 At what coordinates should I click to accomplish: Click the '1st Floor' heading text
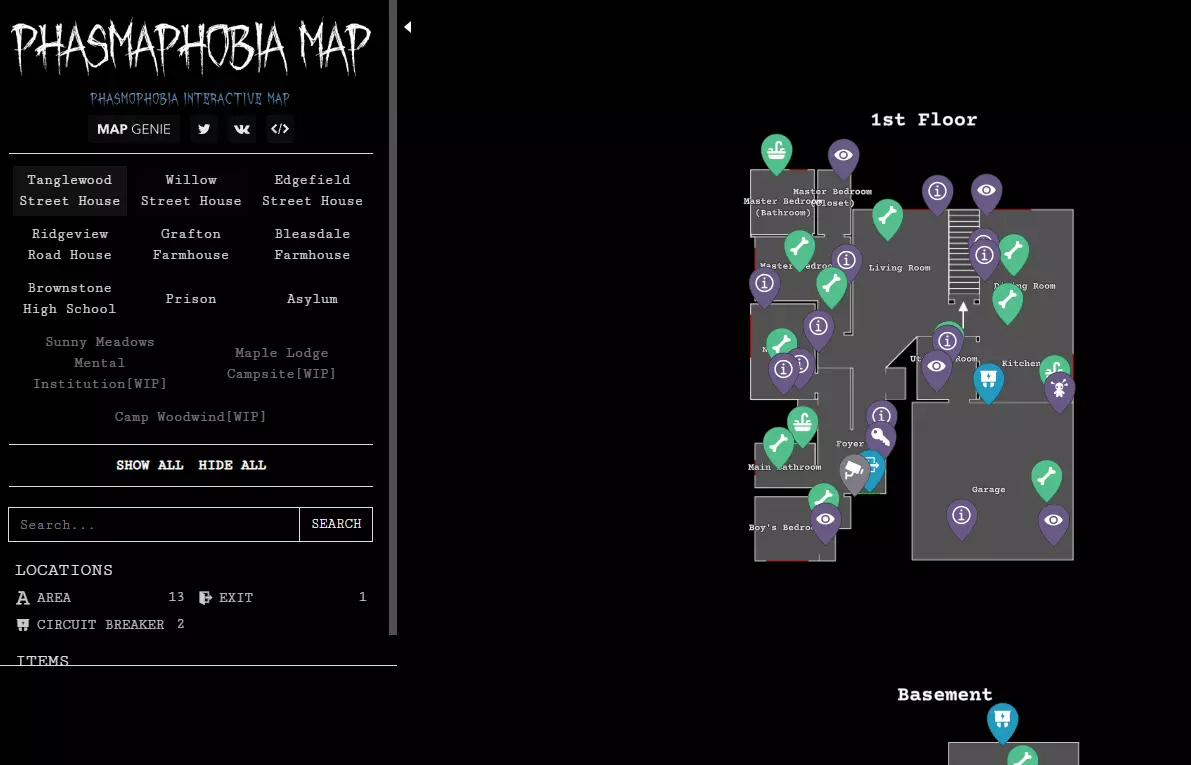click(x=924, y=120)
